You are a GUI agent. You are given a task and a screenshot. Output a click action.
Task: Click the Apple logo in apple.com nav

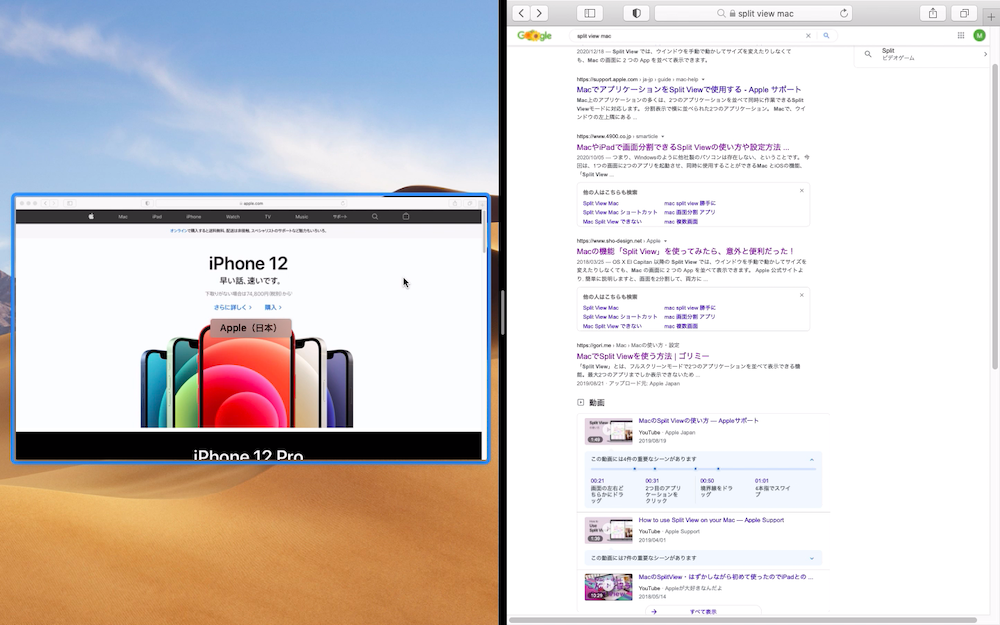(91, 217)
